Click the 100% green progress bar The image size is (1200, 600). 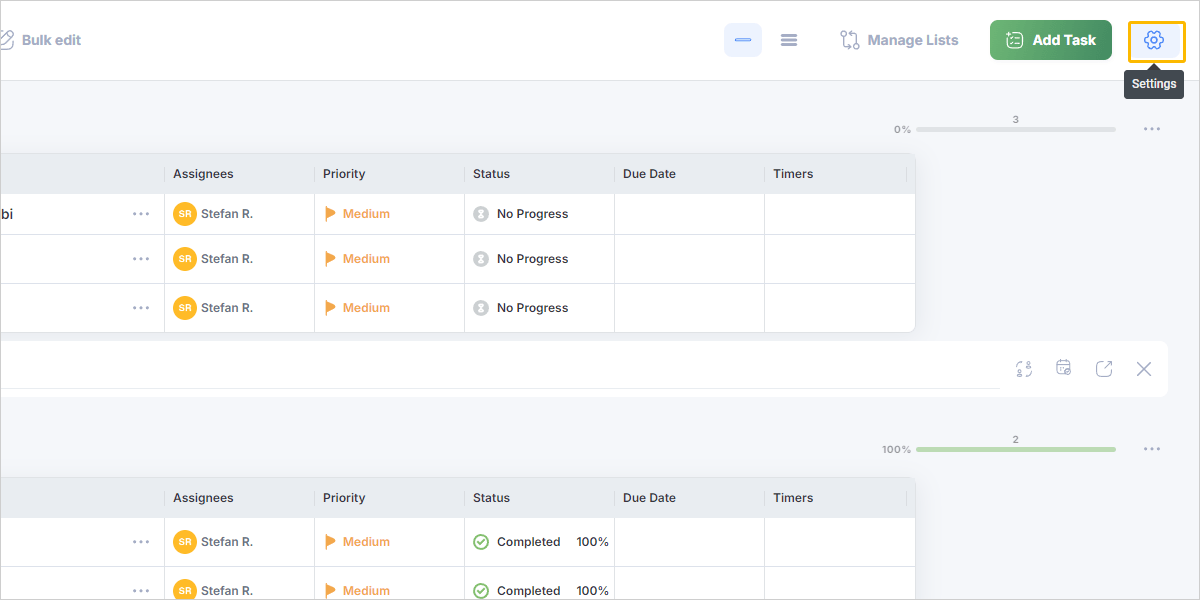tap(1015, 450)
